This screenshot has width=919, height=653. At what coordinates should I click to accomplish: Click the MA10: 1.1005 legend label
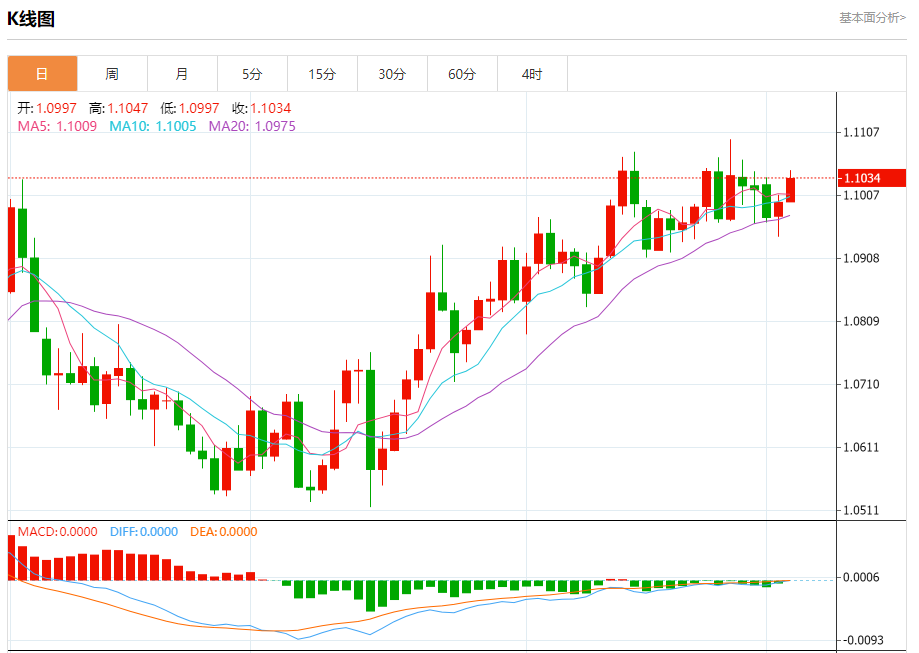(153, 126)
